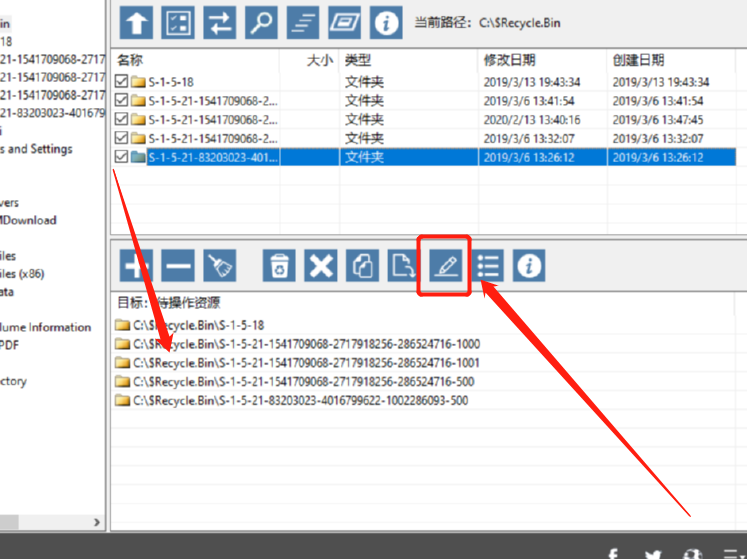Uncheck the S-1-5-18 folder checkbox

tap(121, 81)
